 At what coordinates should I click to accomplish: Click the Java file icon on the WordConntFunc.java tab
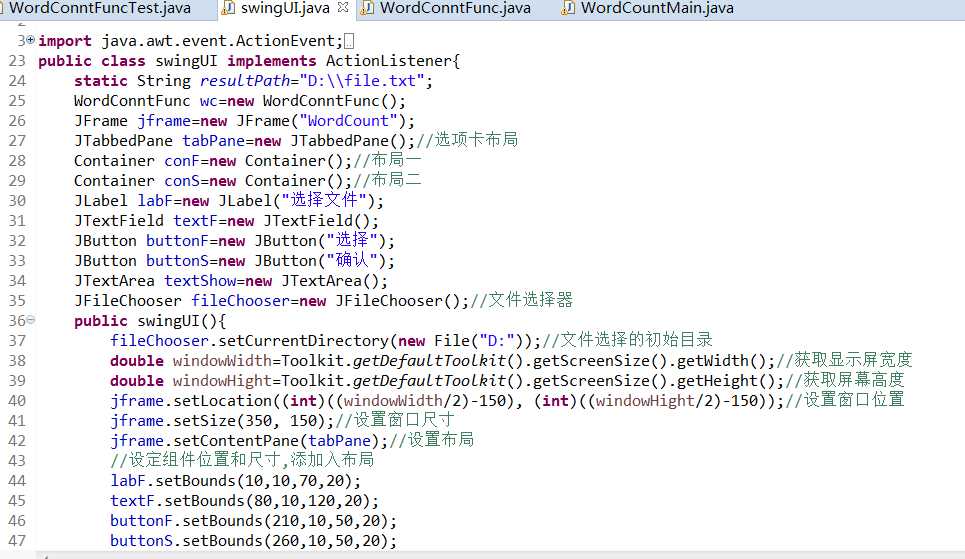pyautogui.click(x=367, y=8)
